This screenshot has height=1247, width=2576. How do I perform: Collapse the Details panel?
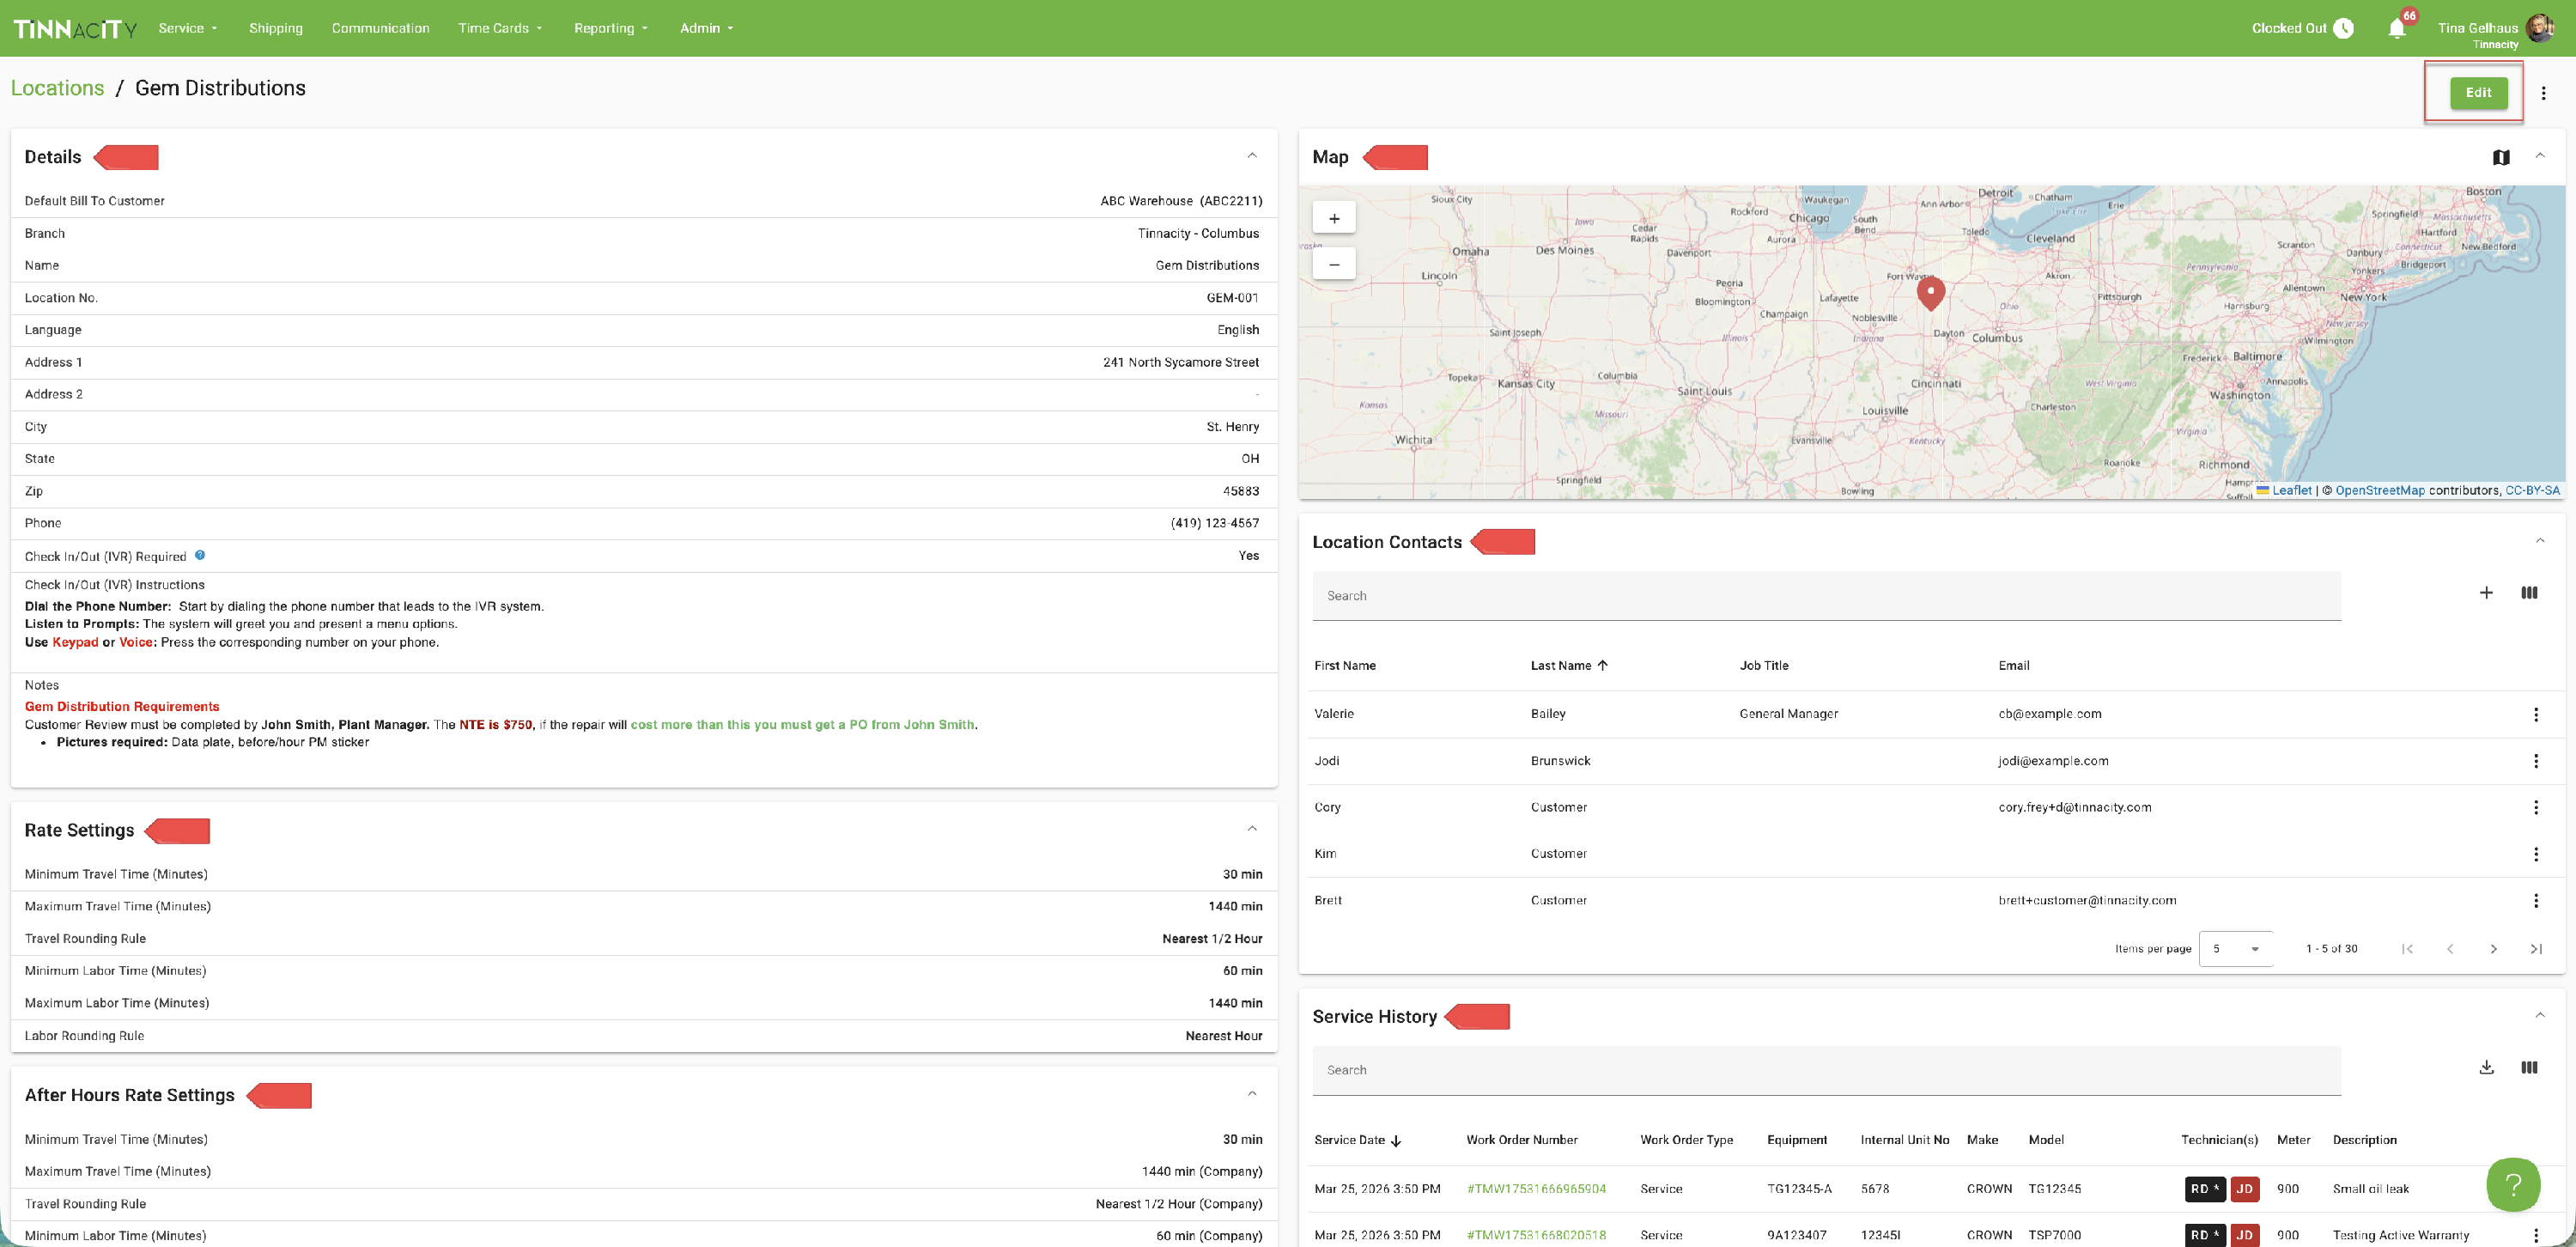(1252, 156)
